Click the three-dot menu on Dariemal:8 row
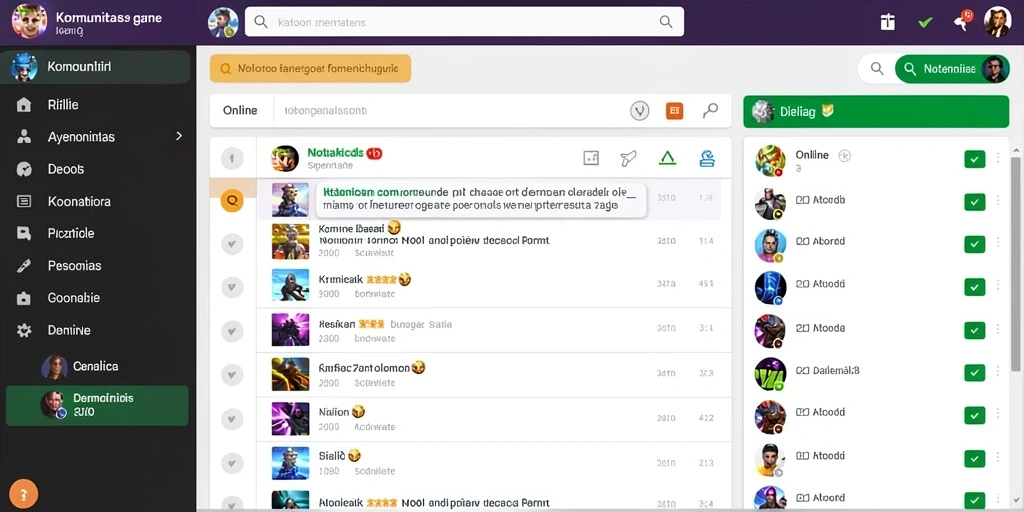 point(998,372)
